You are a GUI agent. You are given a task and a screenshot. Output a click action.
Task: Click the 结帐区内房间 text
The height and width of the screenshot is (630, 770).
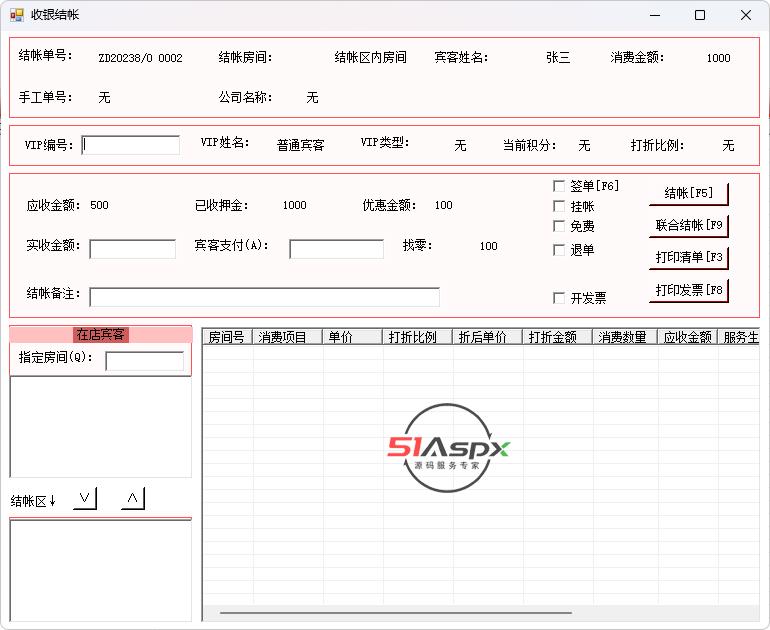tap(371, 57)
